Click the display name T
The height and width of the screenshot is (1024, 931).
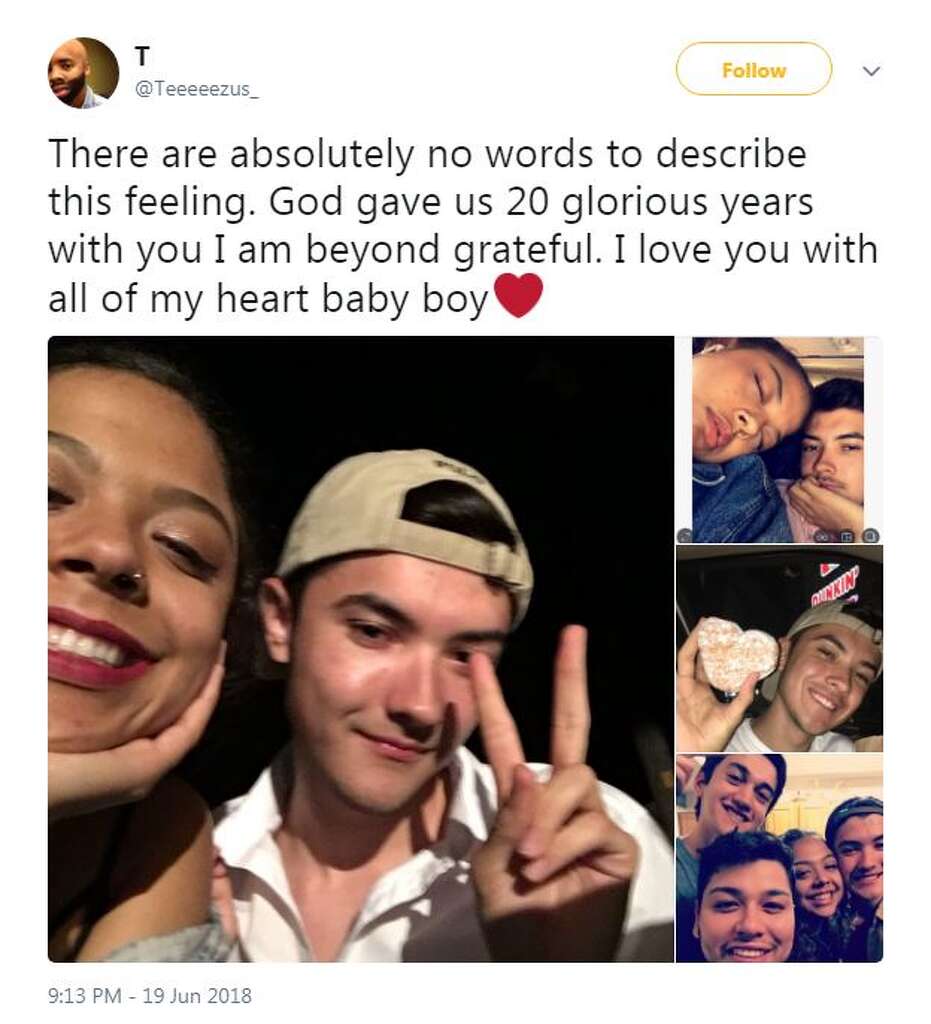(142, 58)
